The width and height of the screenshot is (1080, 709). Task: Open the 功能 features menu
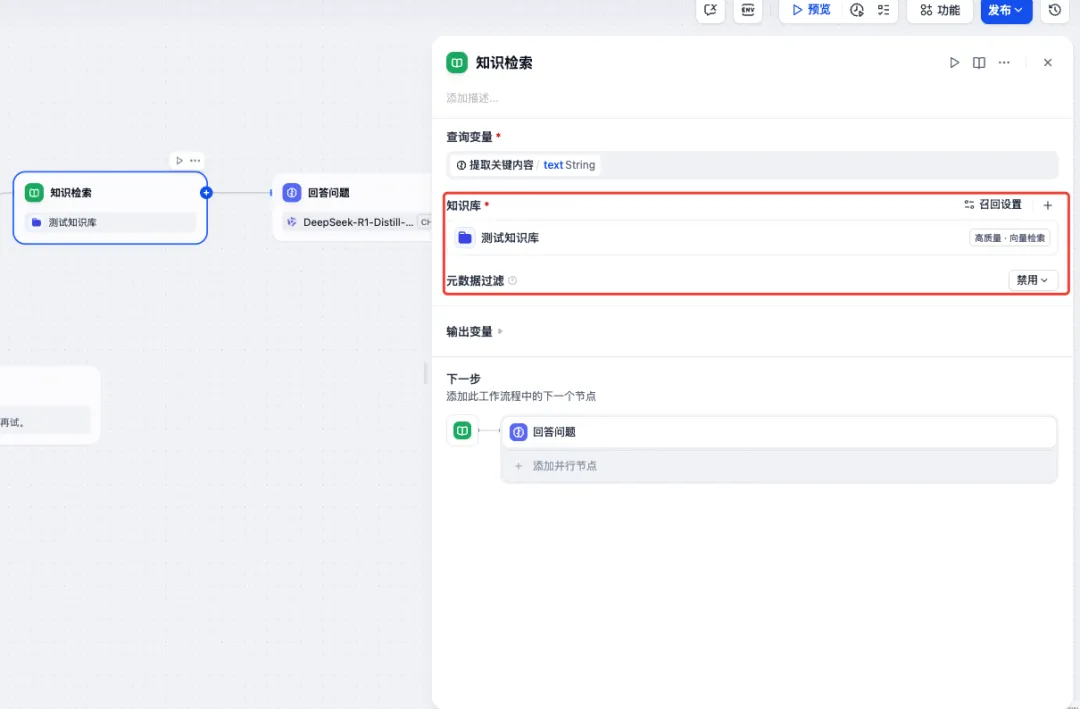[x=940, y=10]
